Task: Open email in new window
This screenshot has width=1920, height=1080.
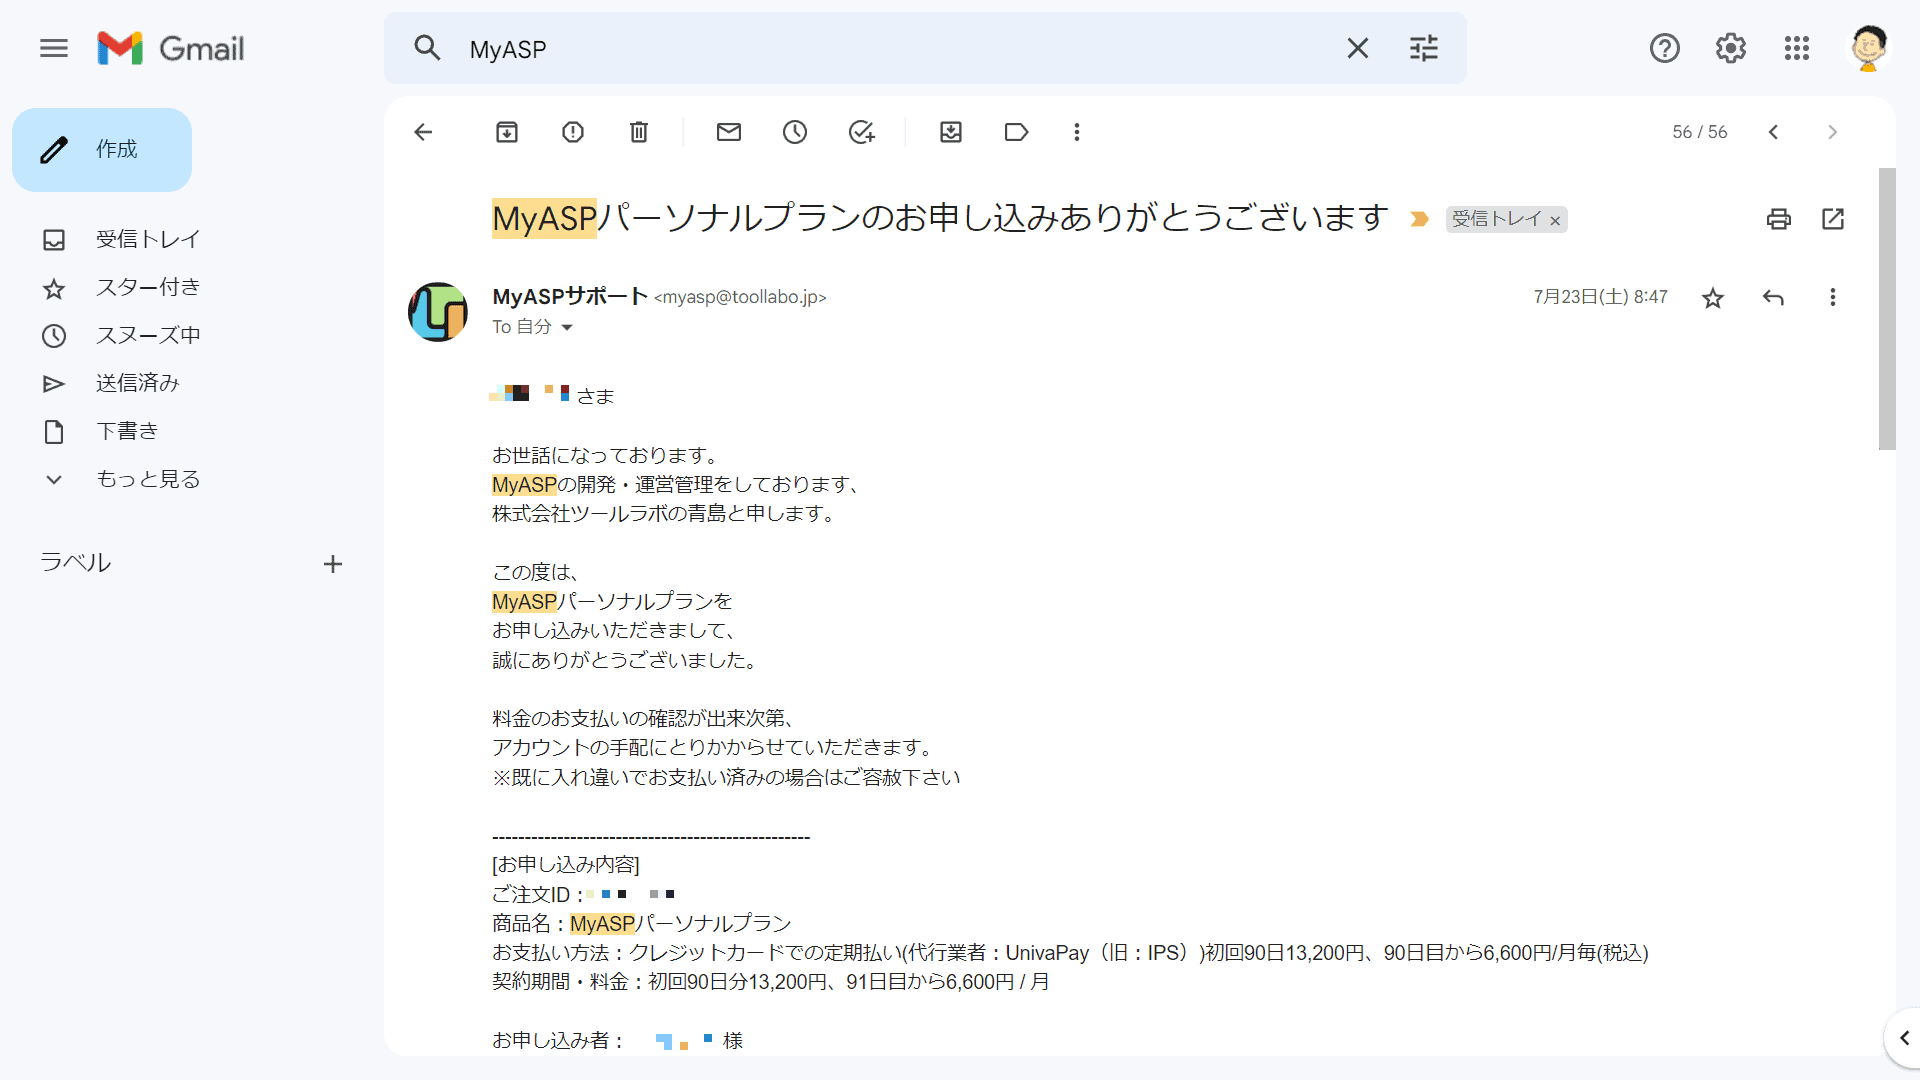Action: [1833, 218]
